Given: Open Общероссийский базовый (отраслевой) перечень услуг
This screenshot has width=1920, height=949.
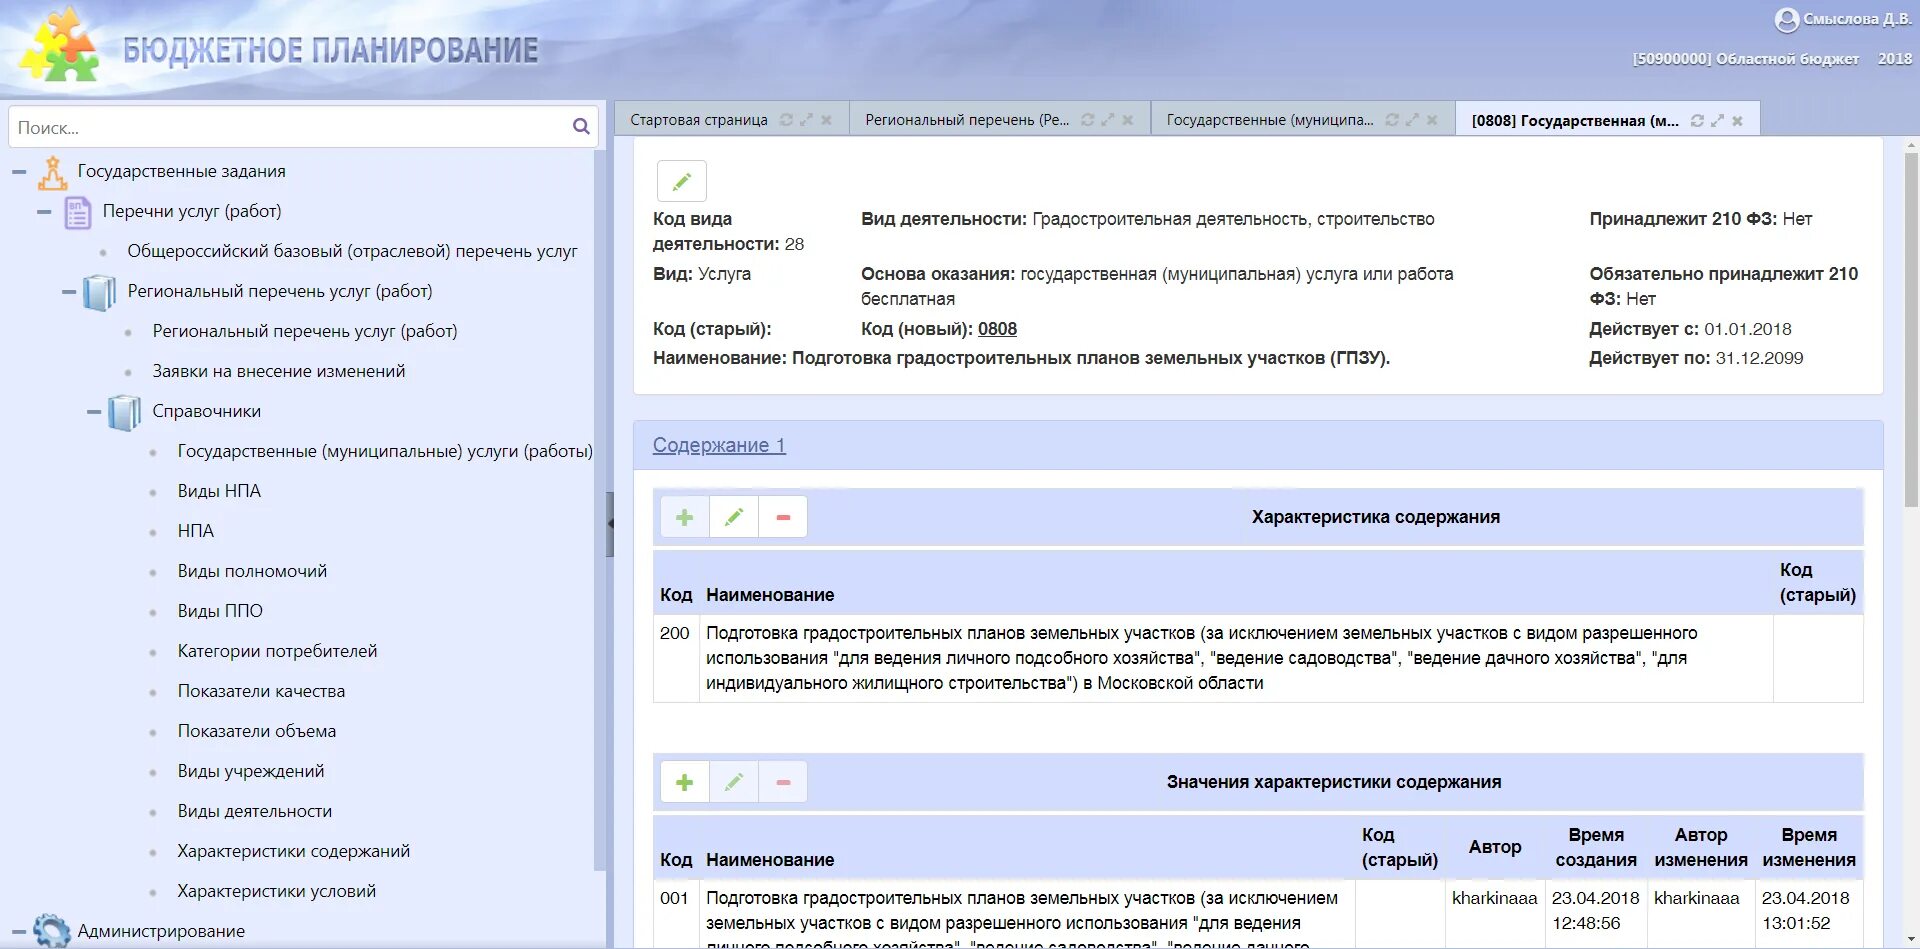Looking at the screenshot, I should (x=352, y=251).
